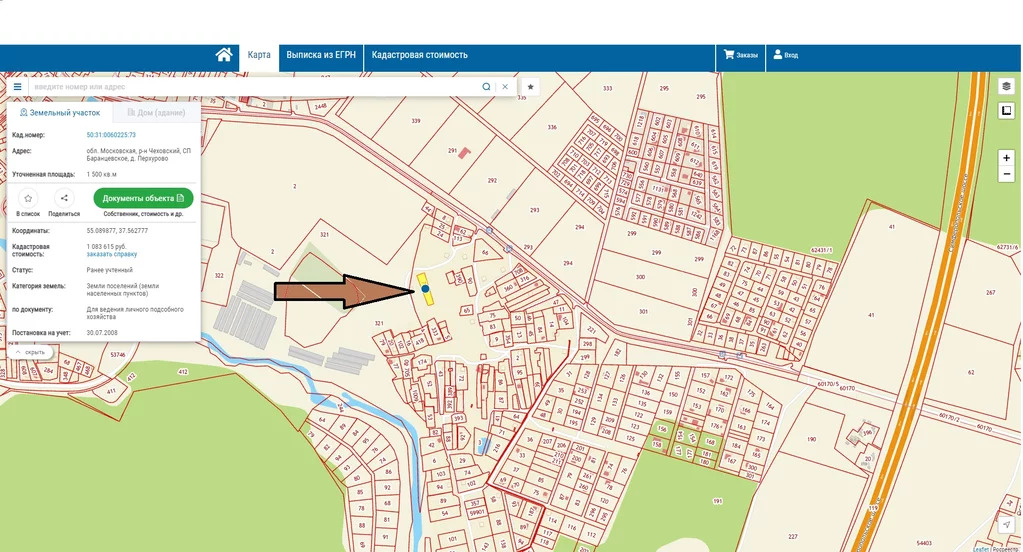Open favorites star button next to search
The height and width of the screenshot is (552, 1023).
[530, 87]
